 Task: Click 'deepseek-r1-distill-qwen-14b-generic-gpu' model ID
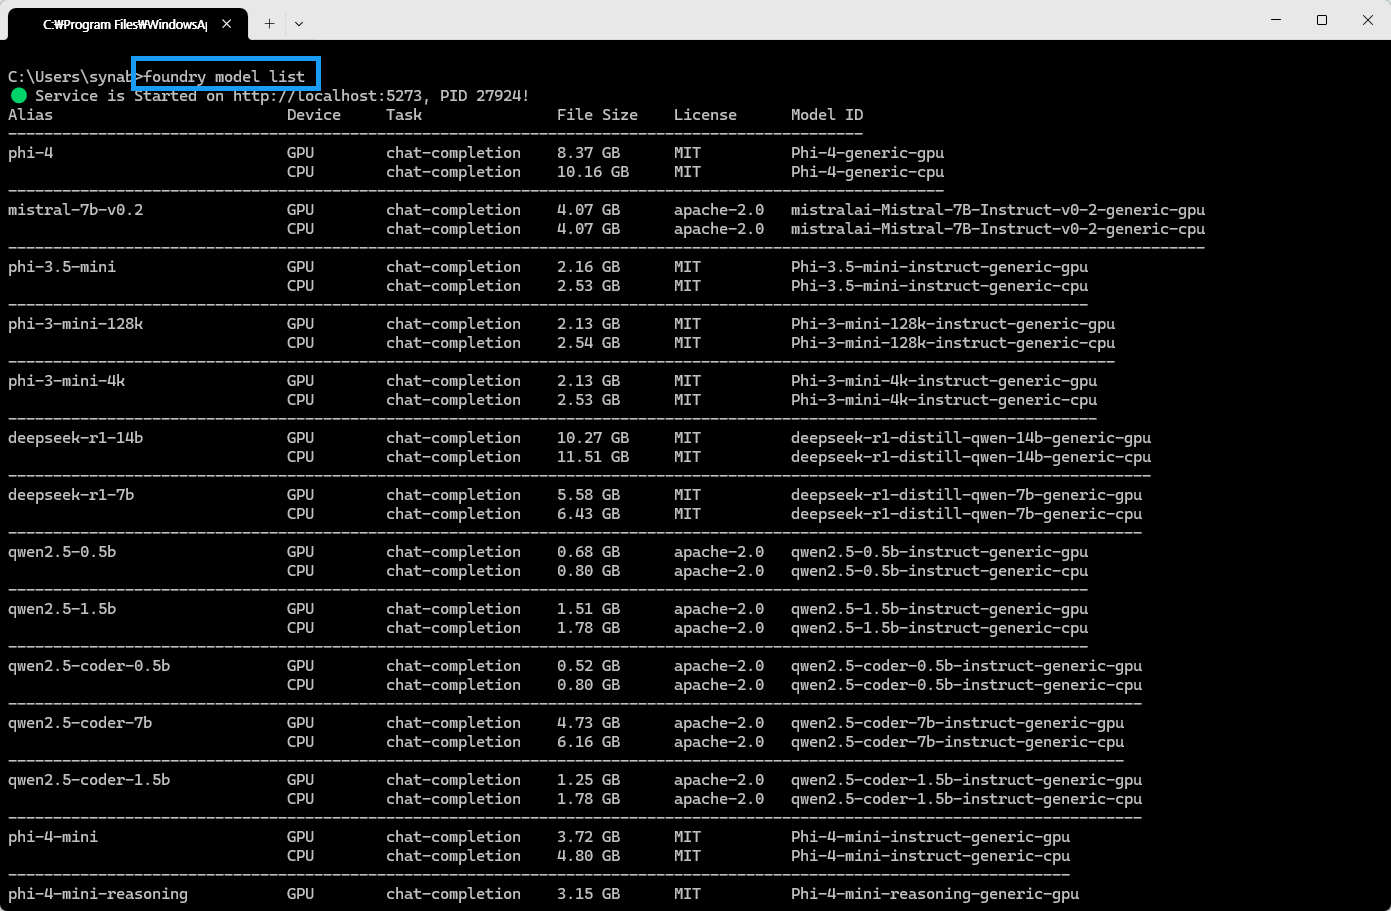pyautogui.click(x=971, y=438)
